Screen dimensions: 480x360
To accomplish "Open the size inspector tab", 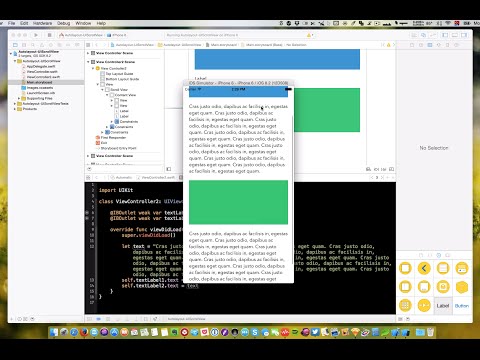I will (448, 45).
